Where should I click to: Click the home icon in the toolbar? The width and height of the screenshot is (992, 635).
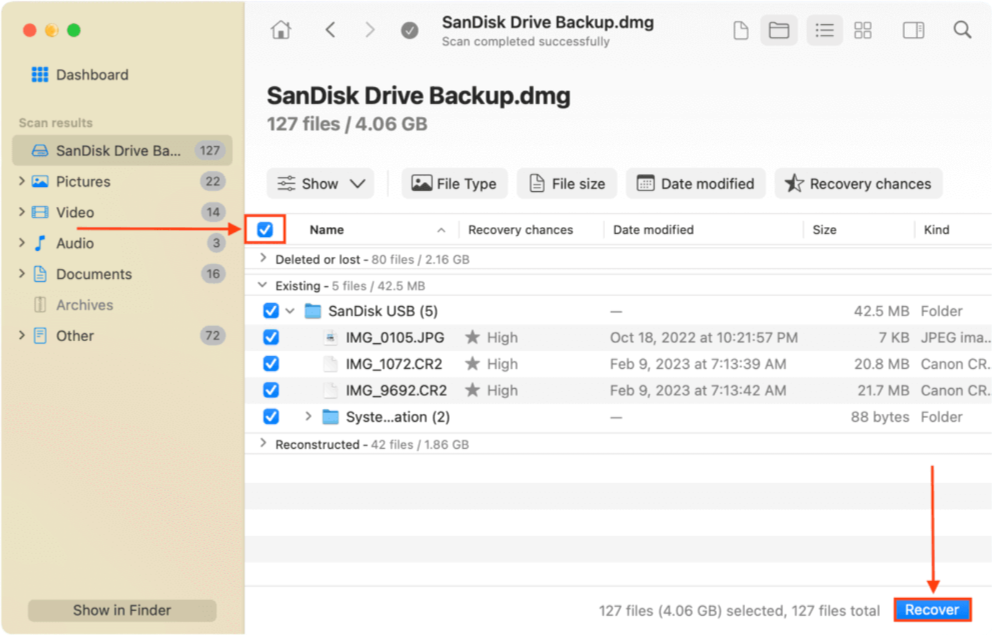tap(281, 30)
